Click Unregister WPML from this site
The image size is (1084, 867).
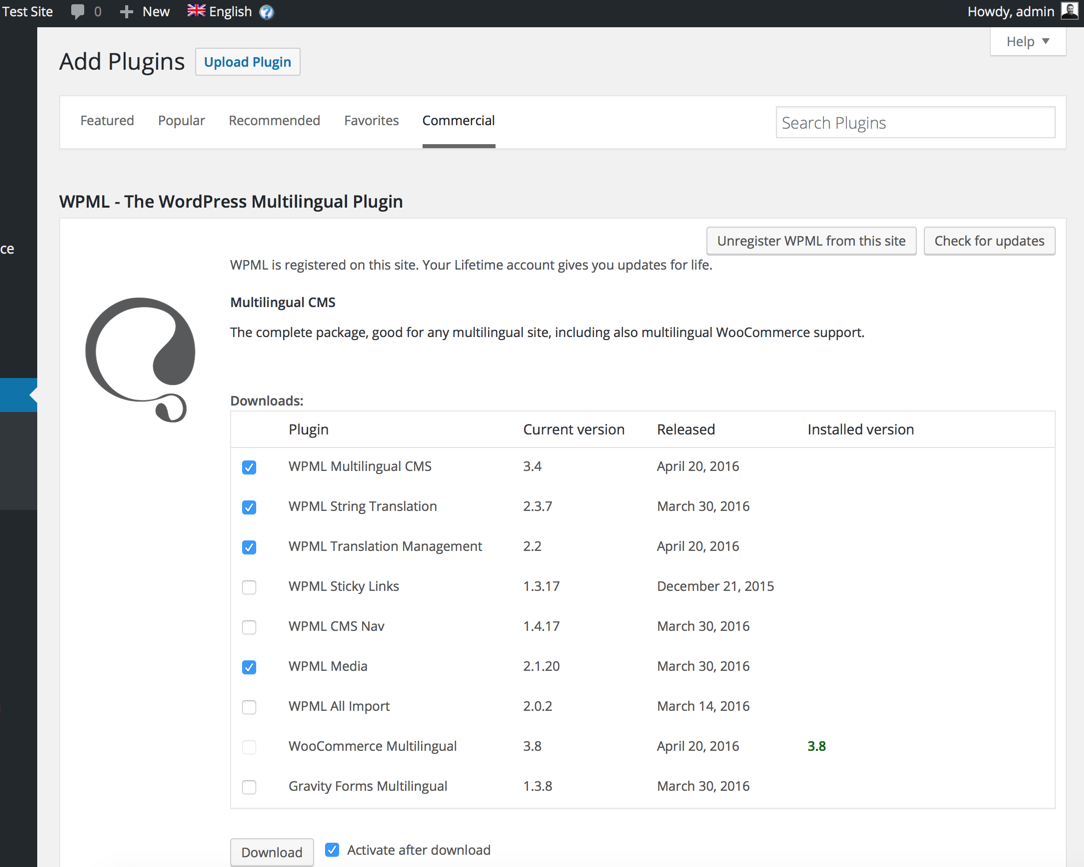[x=811, y=241]
